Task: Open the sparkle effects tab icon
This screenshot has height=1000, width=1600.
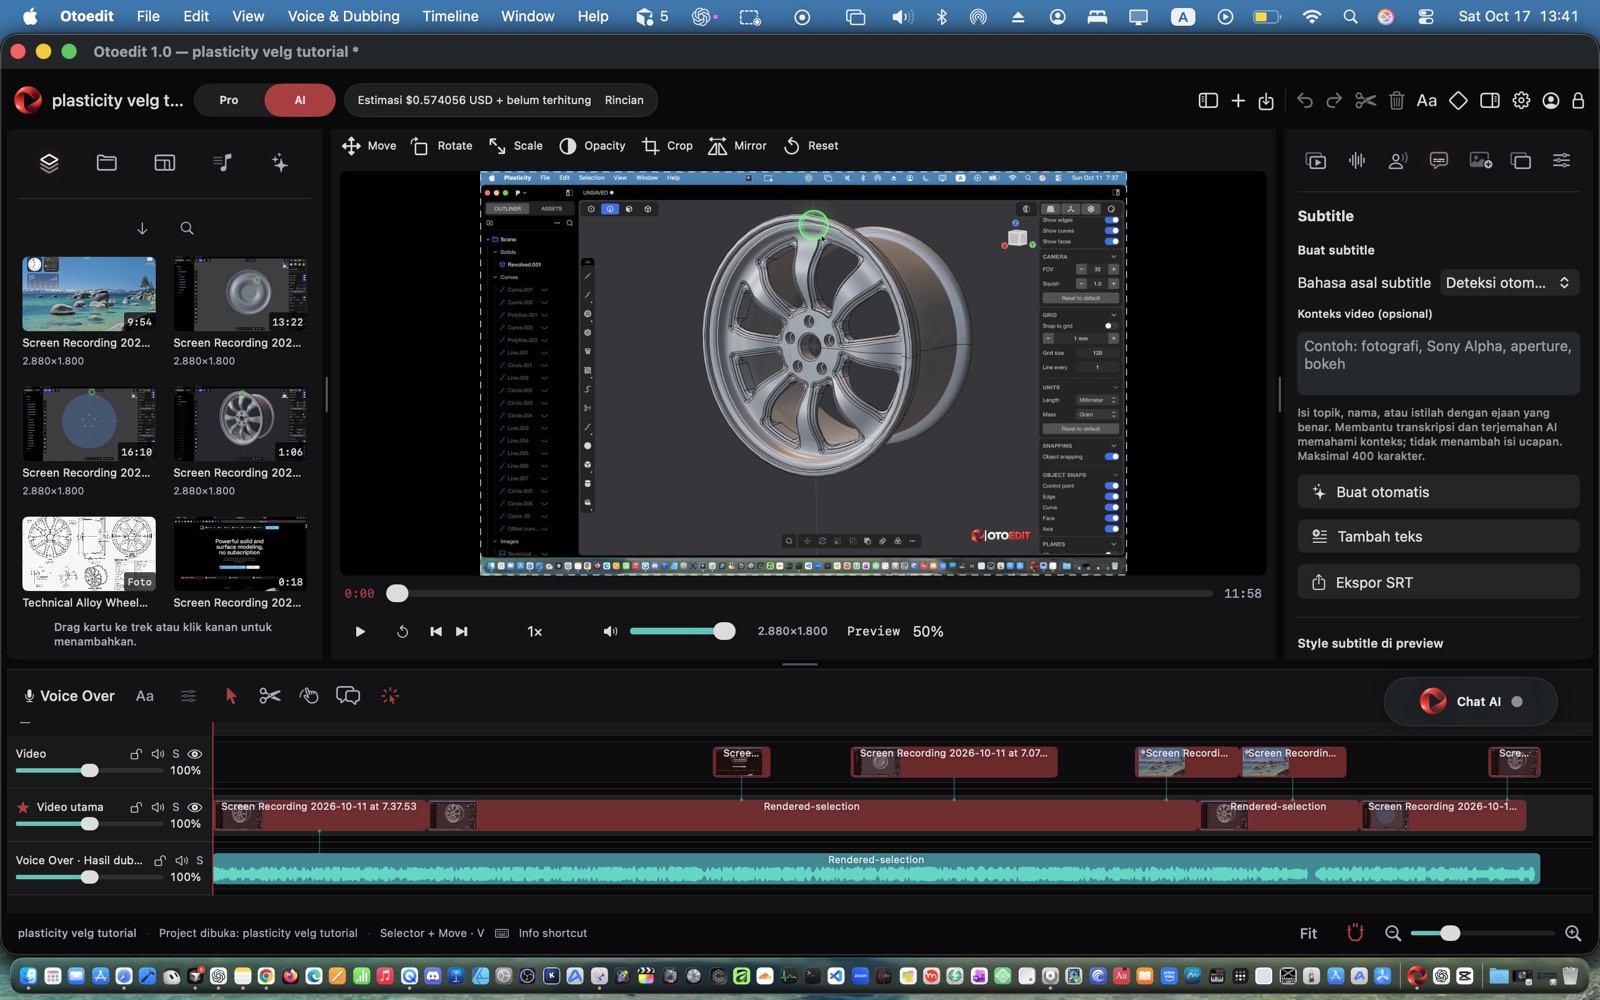Action: click(280, 163)
